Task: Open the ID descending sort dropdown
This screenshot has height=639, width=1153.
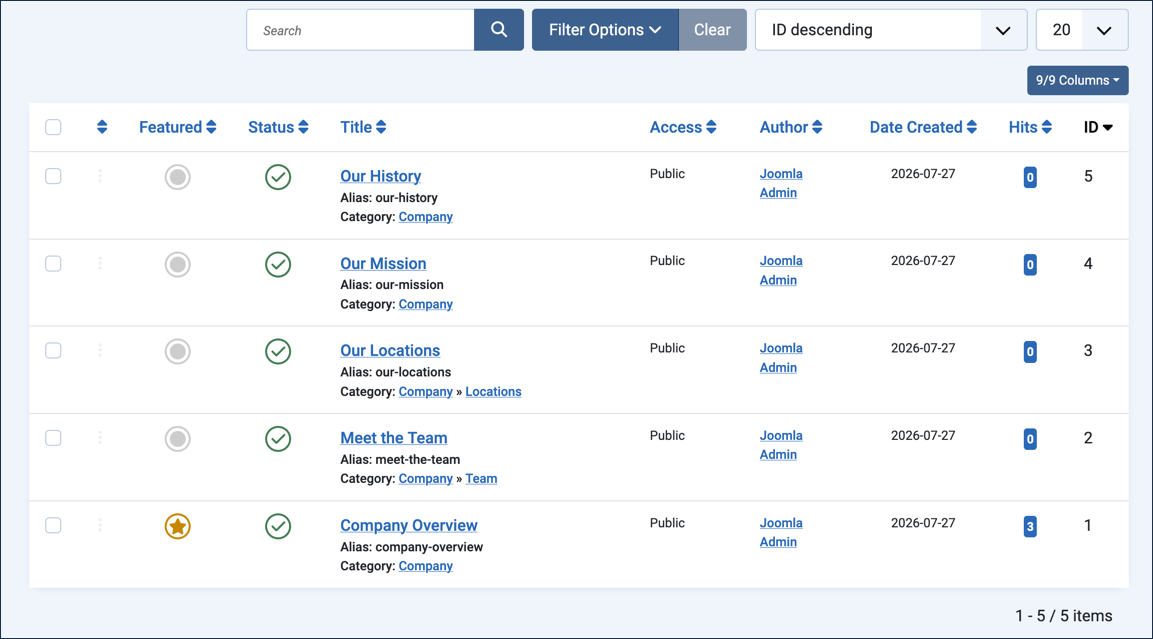Action: (891, 30)
